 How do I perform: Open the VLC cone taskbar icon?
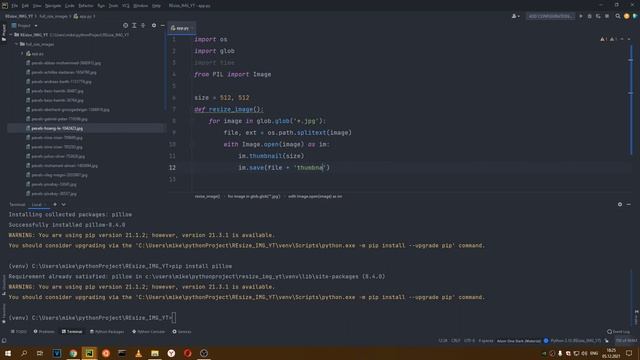point(138,353)
